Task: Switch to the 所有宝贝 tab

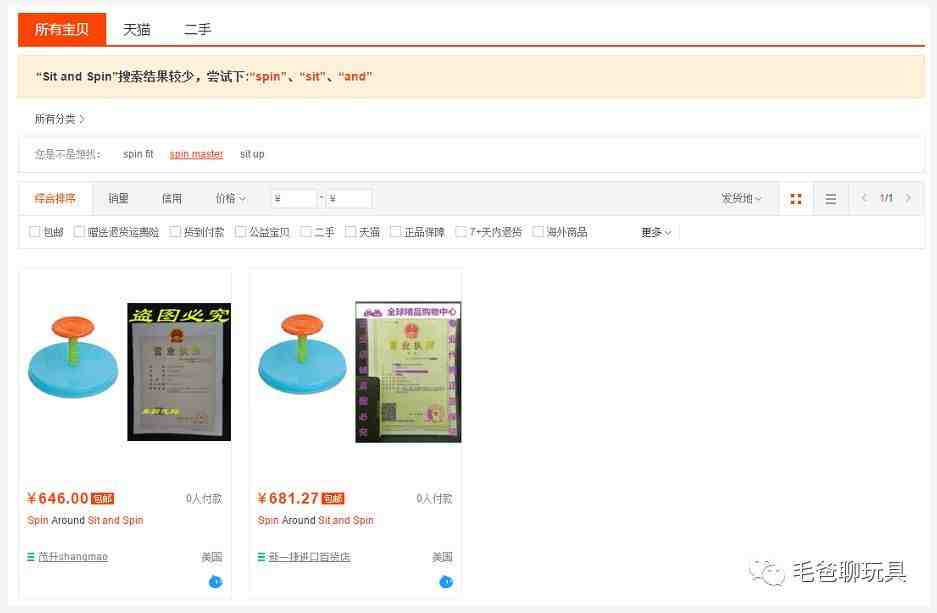Action: [x=62, y=29]
